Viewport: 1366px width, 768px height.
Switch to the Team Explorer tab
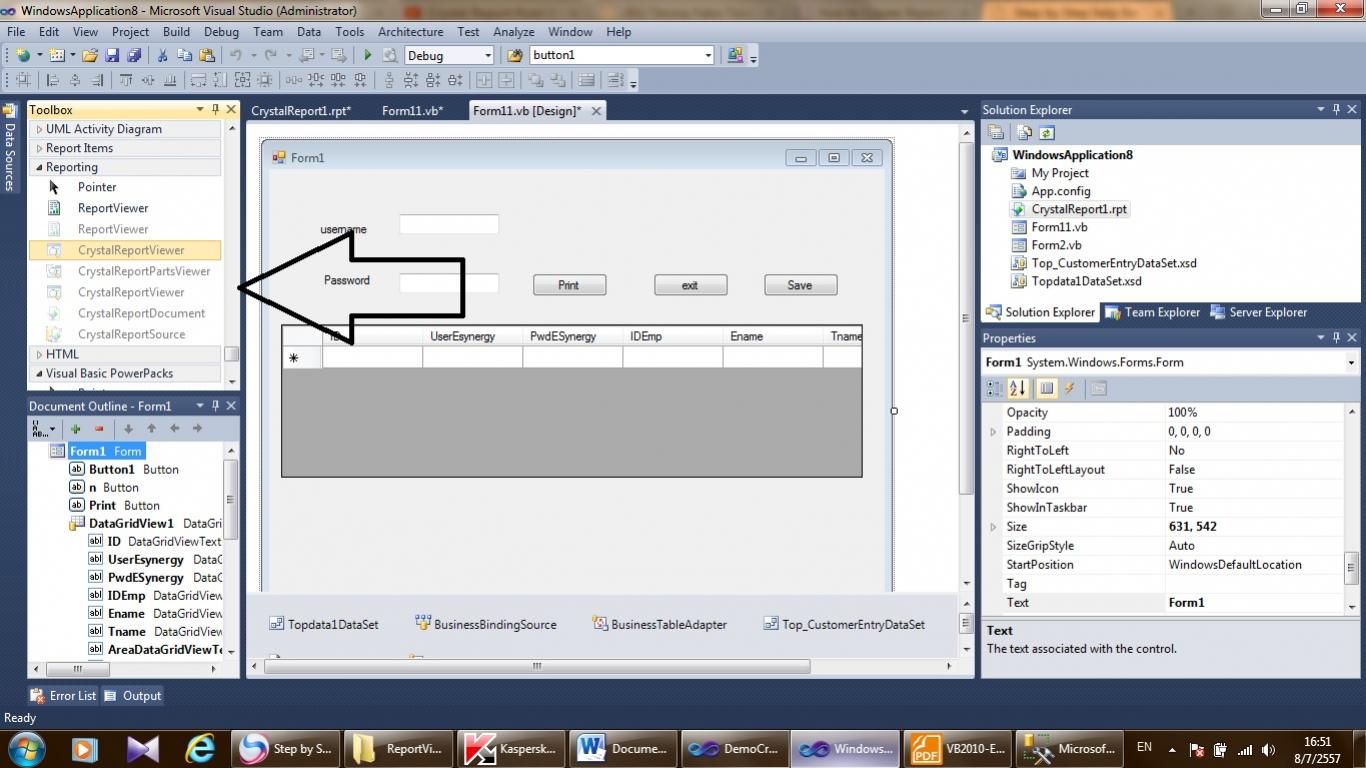(x=1152, y=312)
